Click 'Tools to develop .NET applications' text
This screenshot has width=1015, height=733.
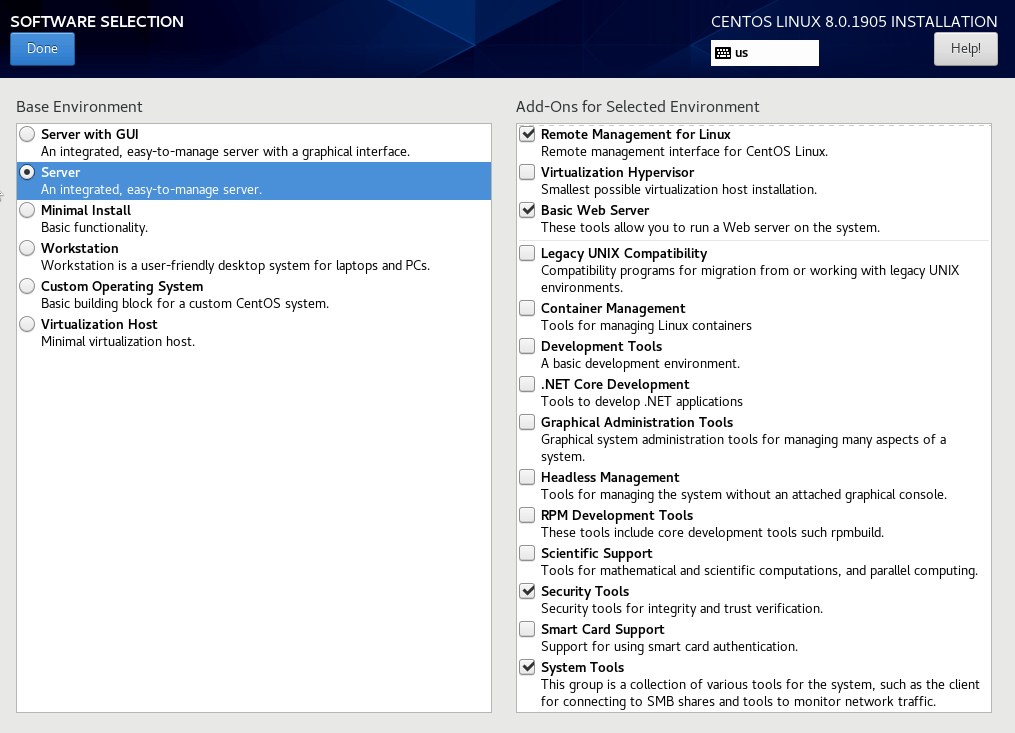(641, 401)
